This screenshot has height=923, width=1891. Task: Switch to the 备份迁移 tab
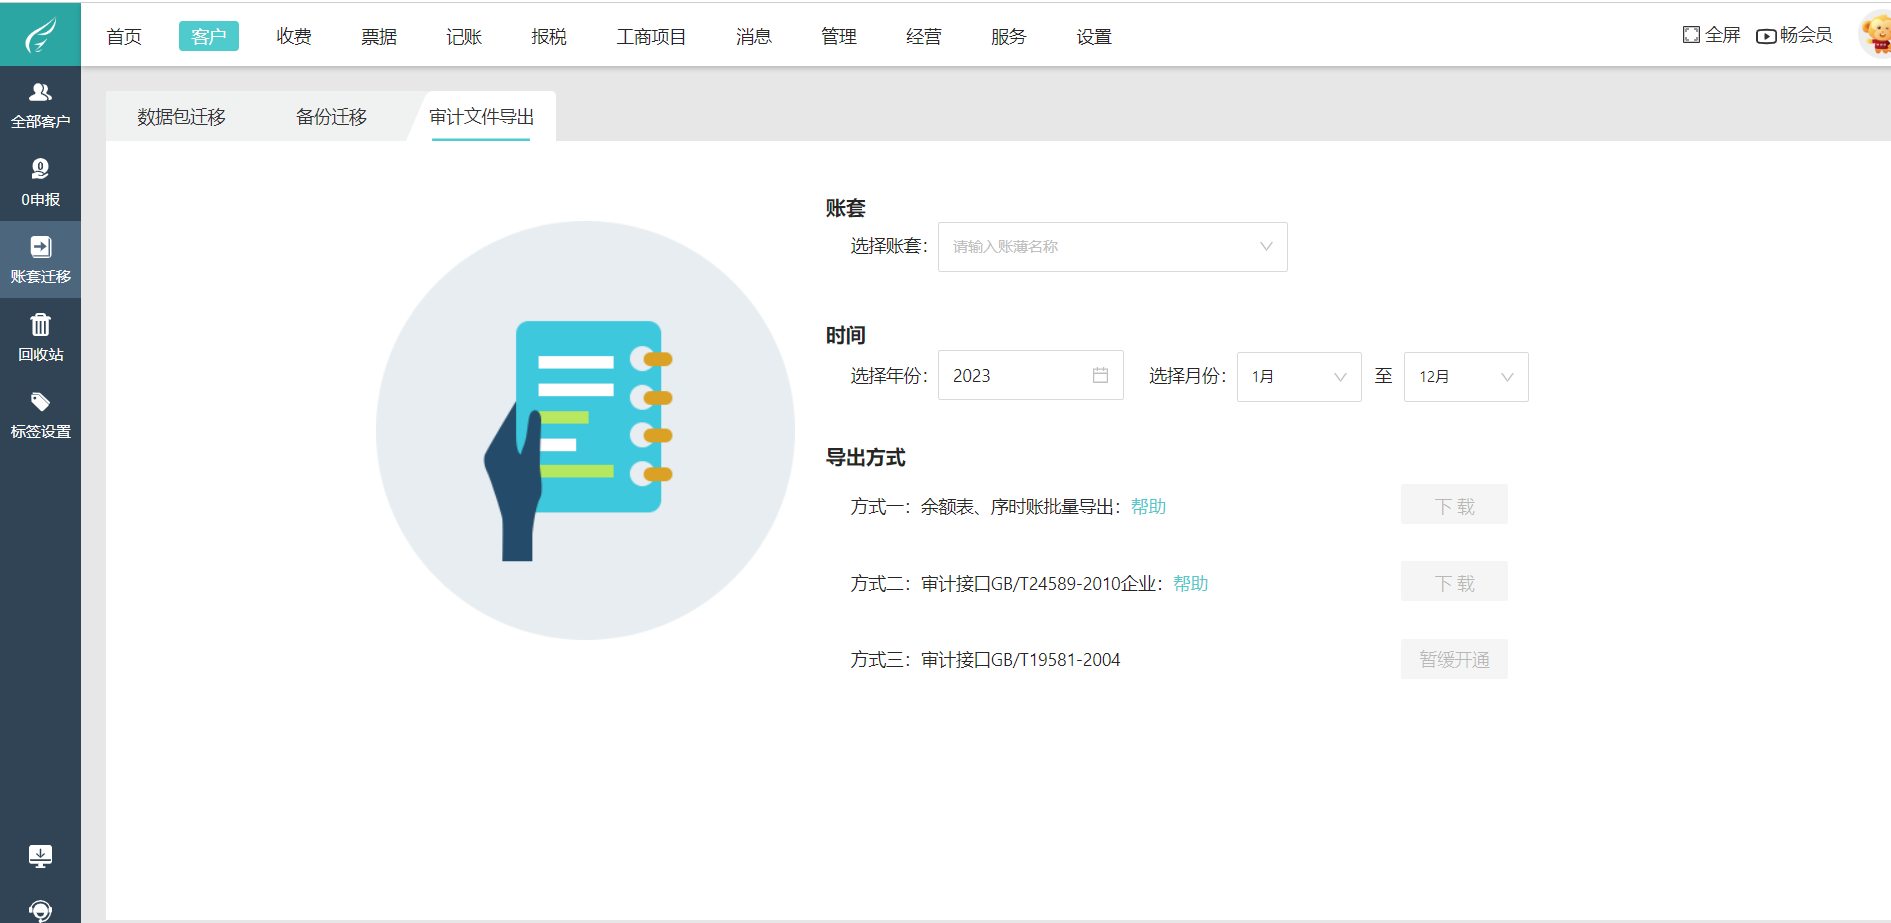point(331,116)
